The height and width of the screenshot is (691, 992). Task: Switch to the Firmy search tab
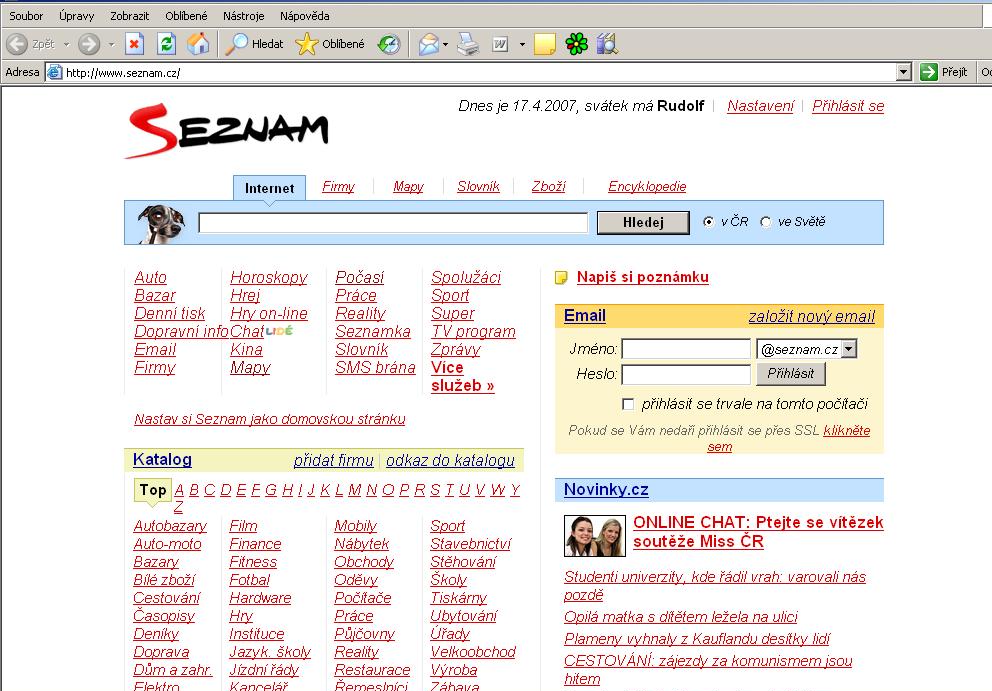click(338, 187)
